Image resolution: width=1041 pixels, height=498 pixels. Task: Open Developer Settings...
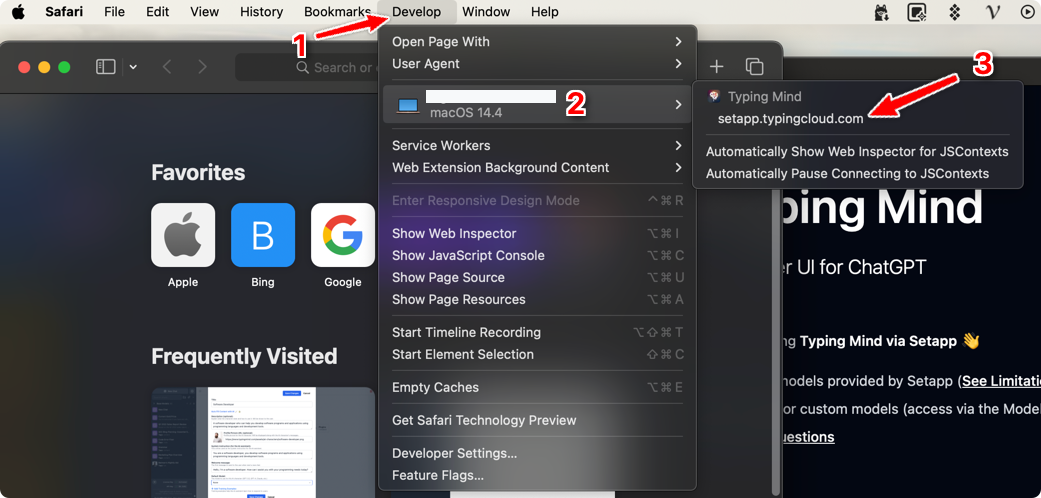click(x=537, y=454)
